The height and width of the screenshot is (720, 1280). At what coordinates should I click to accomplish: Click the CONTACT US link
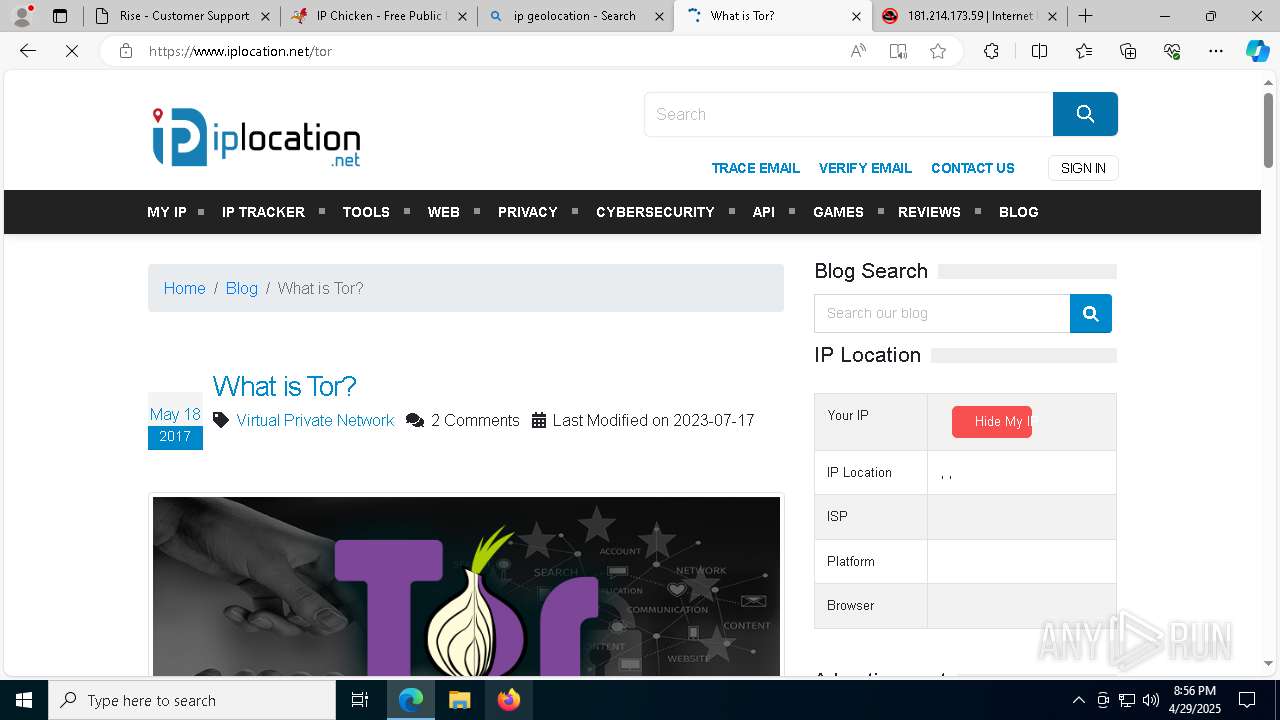[972, 168]
